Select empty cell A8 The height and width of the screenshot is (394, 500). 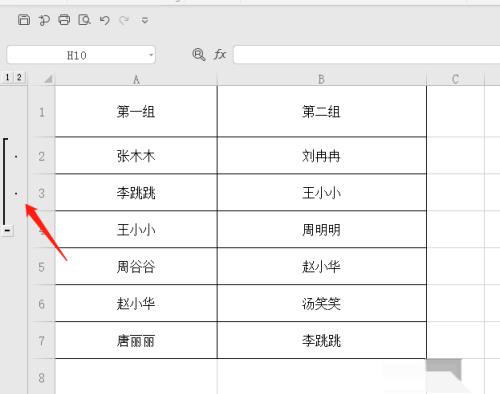[136, 377]
